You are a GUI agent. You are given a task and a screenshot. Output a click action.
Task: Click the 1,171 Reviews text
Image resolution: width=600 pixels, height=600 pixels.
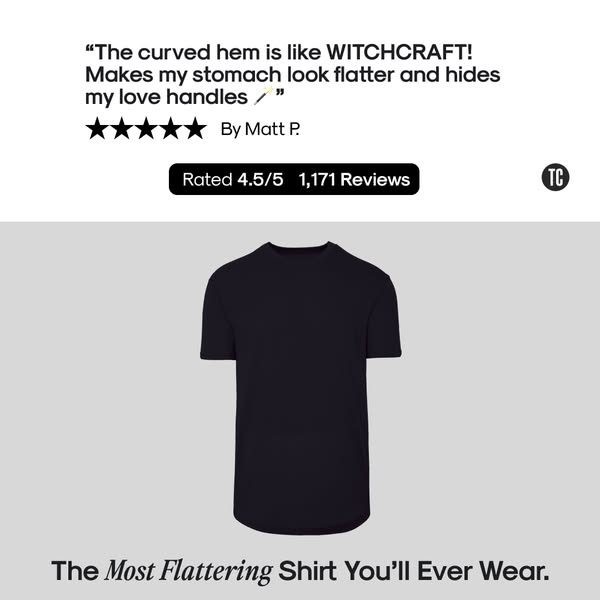354,179
